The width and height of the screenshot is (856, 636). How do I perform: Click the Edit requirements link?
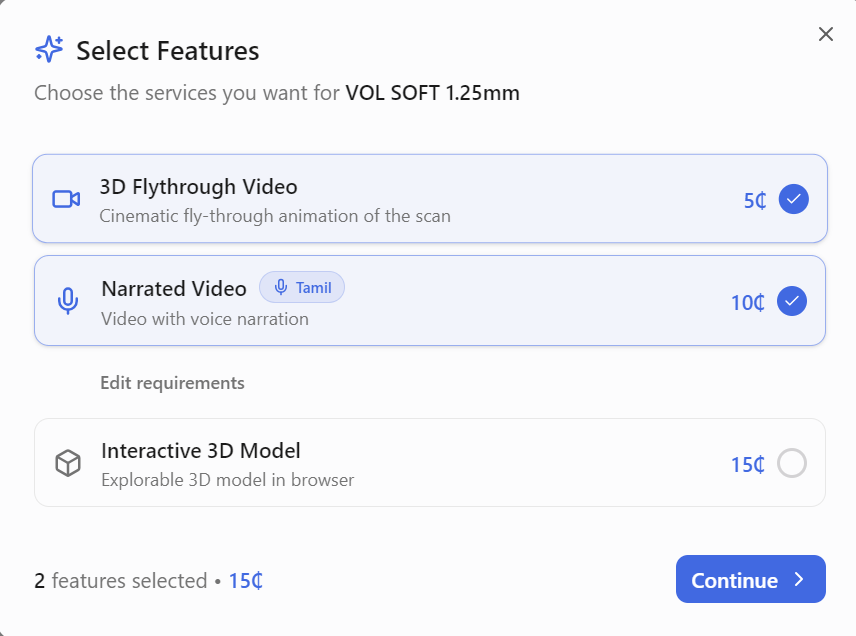[172, 383]
